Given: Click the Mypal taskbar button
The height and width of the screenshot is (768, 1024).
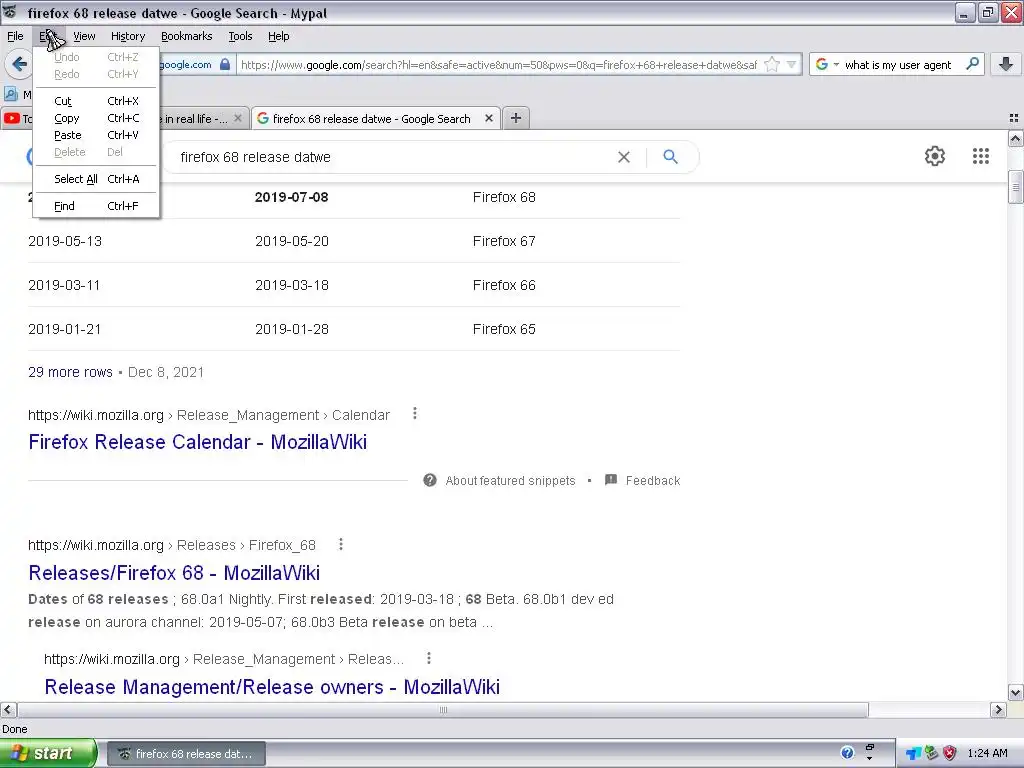Looking at the screenshot, I should coord(186,753).
